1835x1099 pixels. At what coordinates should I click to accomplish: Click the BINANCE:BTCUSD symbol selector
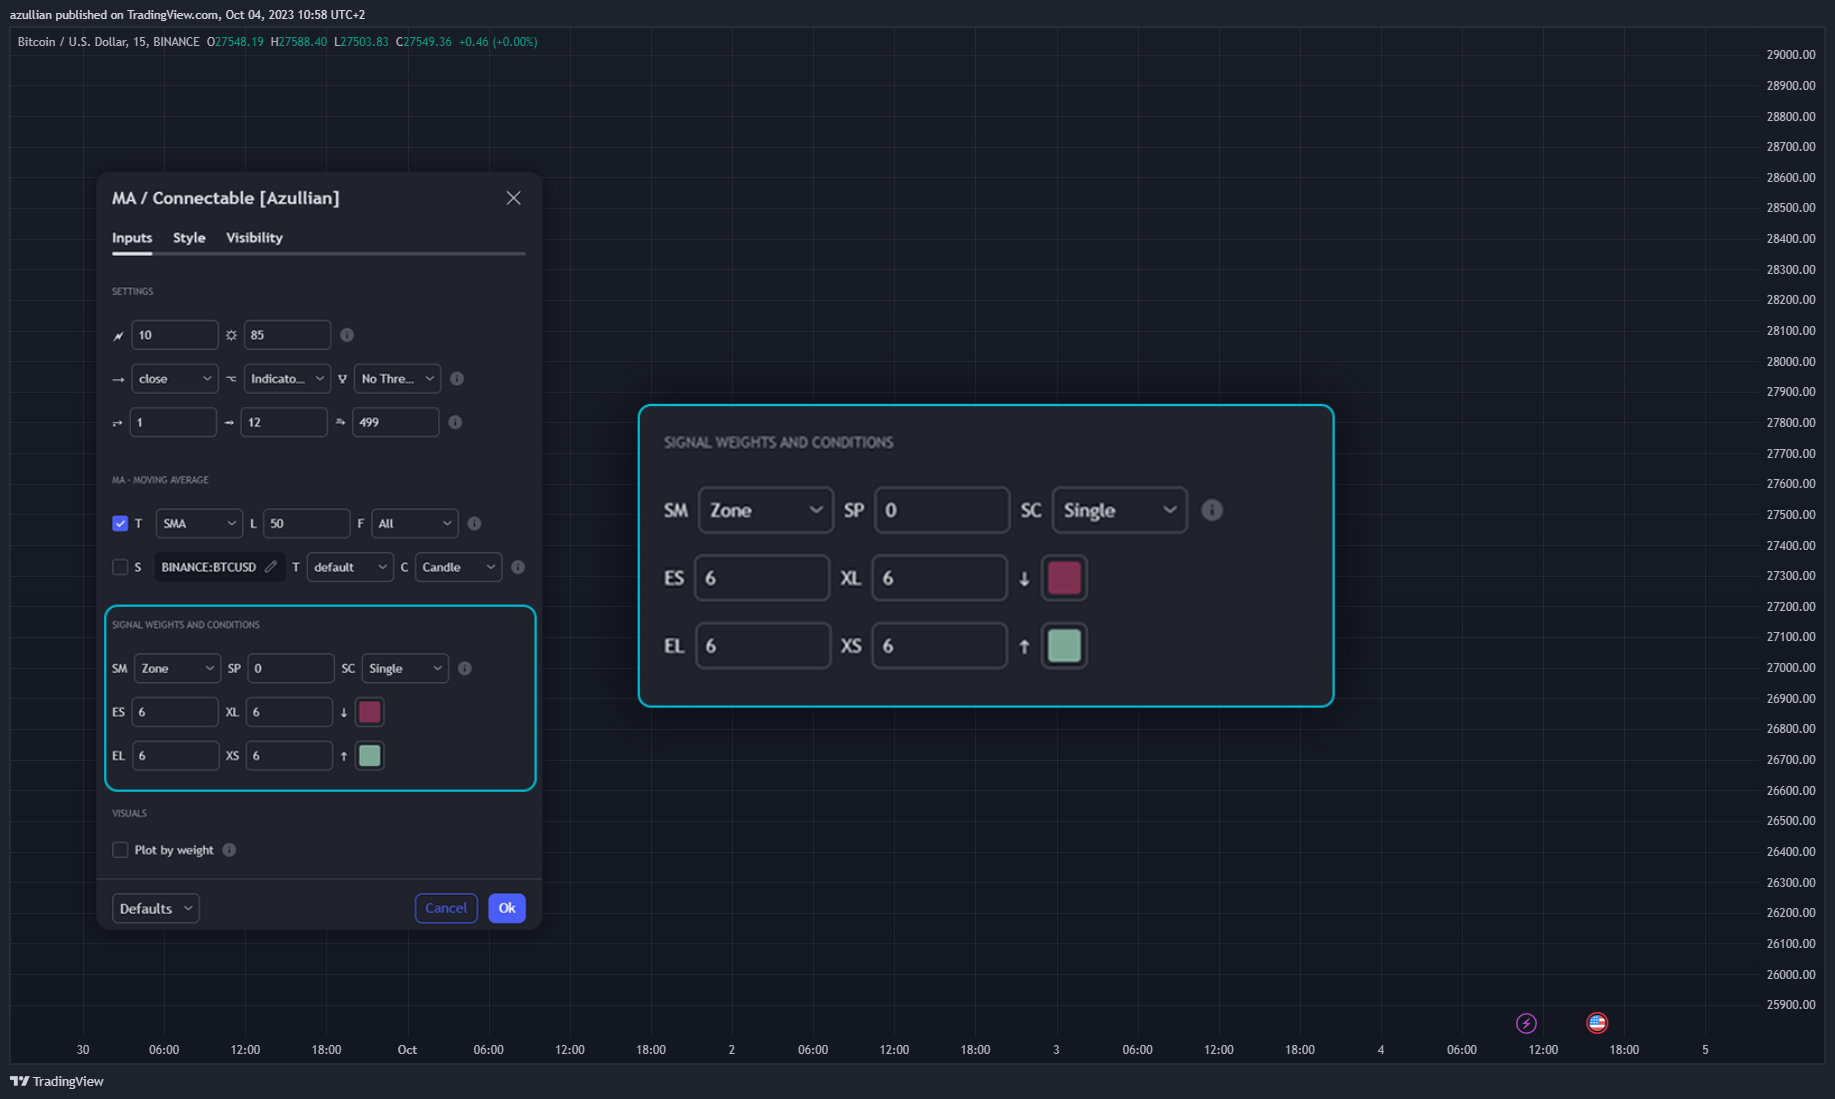(219, 567)
